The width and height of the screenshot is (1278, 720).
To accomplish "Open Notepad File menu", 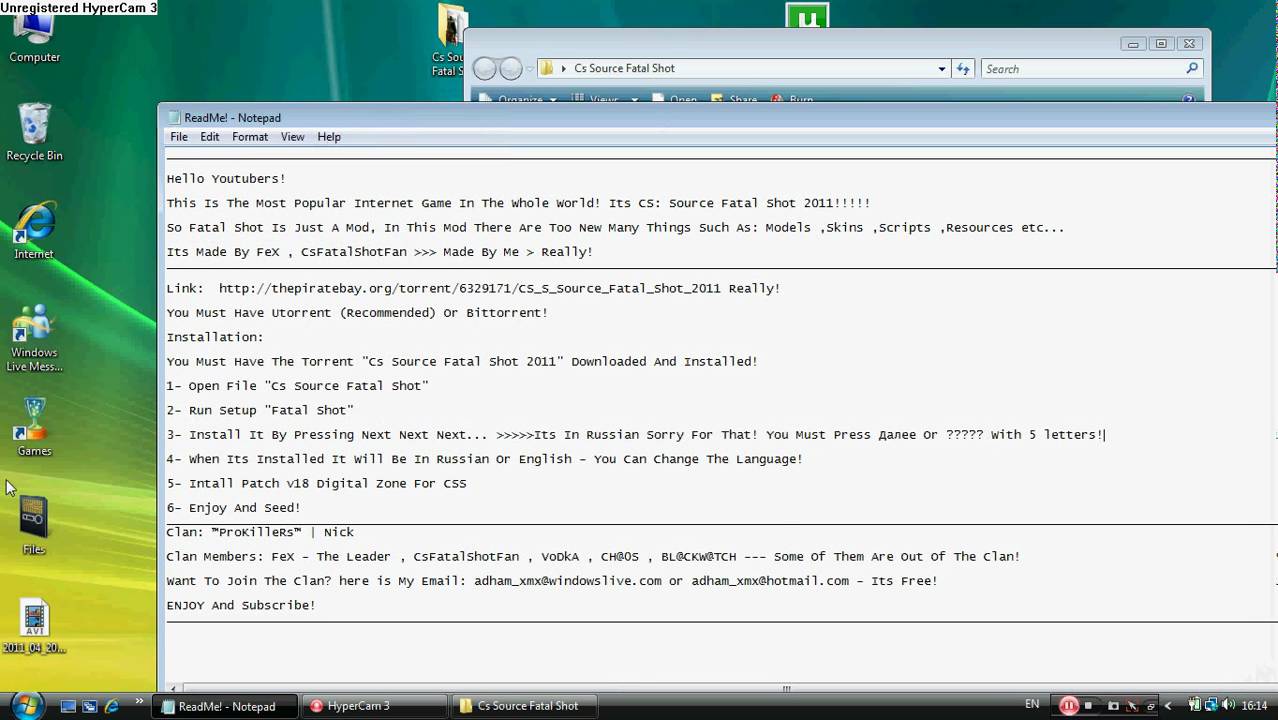I will tap(179, 137).
